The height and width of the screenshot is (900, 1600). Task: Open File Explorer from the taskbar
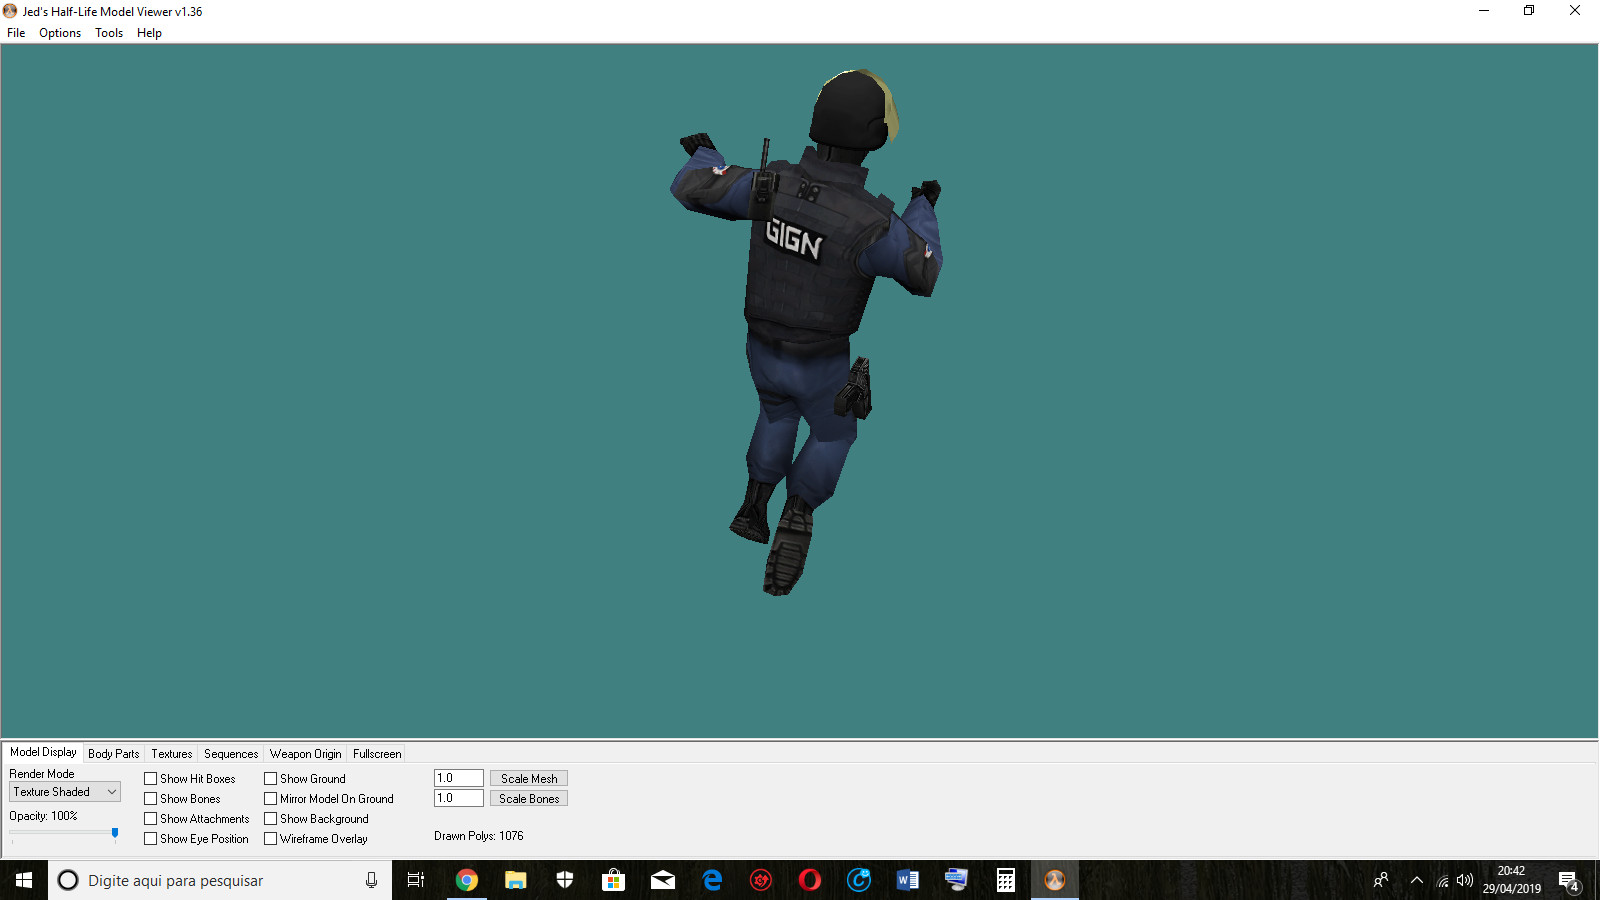point(516,880)
